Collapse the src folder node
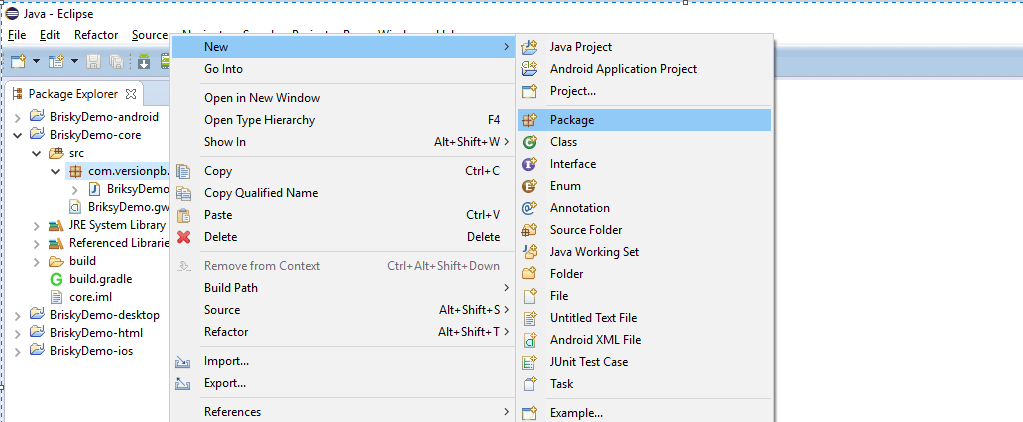 click(37, 154)
